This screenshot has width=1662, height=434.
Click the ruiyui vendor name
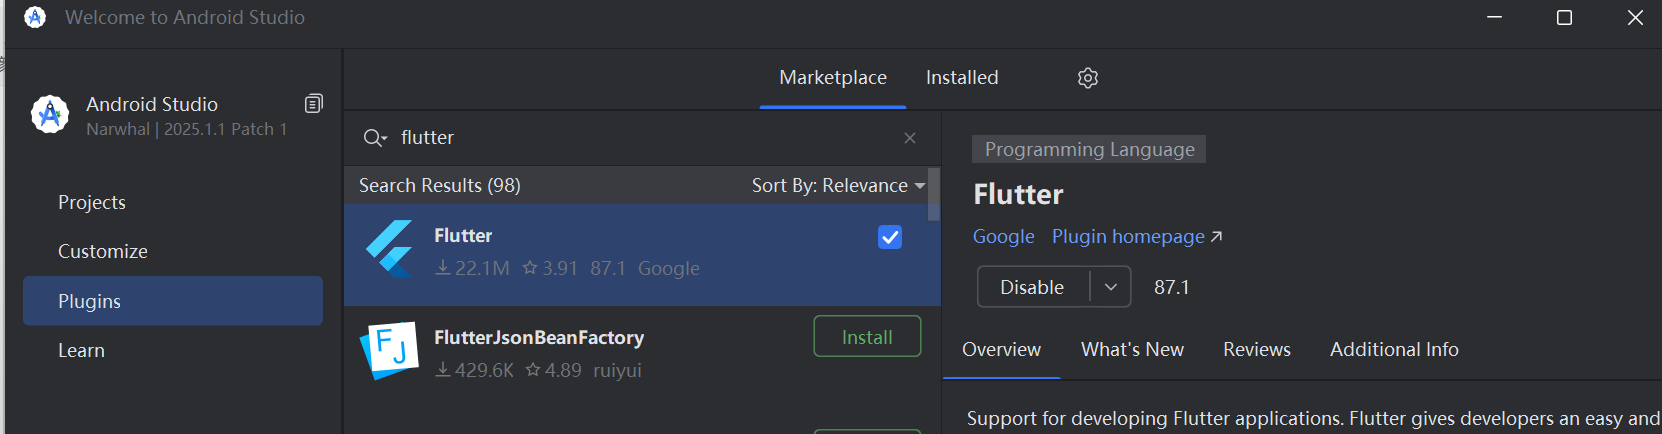617,370
